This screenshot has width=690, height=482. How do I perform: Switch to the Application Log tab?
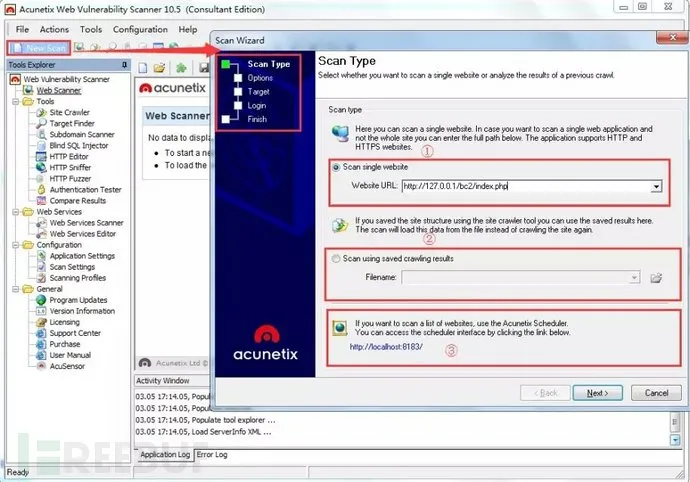pyautogui.click(x=165, y=455)
